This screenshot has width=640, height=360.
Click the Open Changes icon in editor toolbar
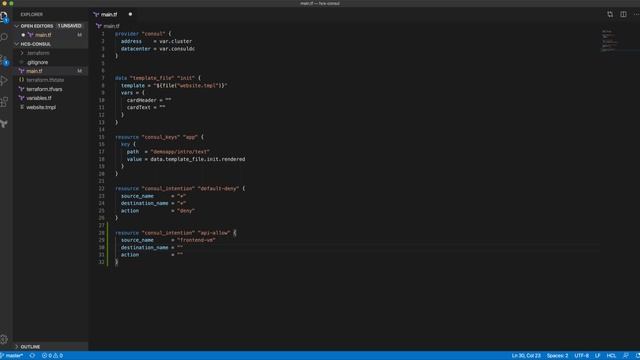coord(610,14)
